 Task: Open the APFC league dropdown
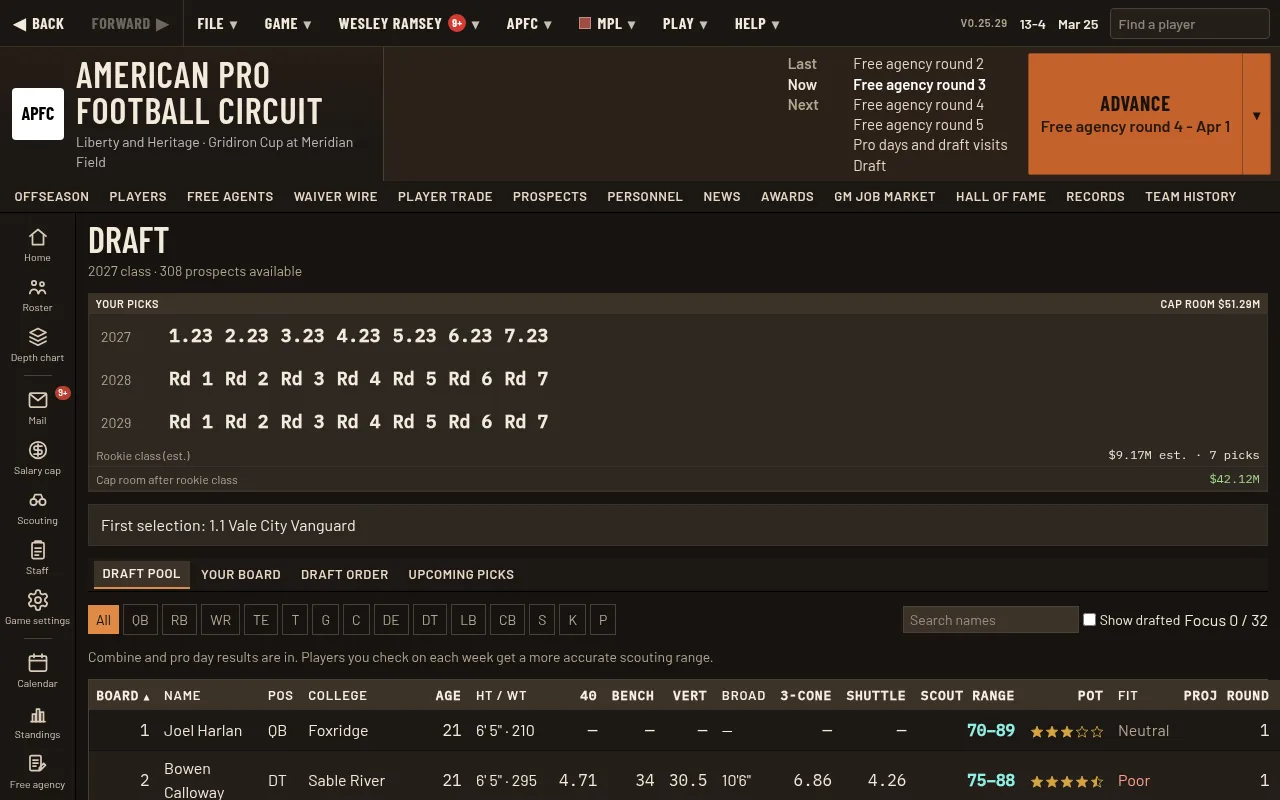click(x=529, y=23)
